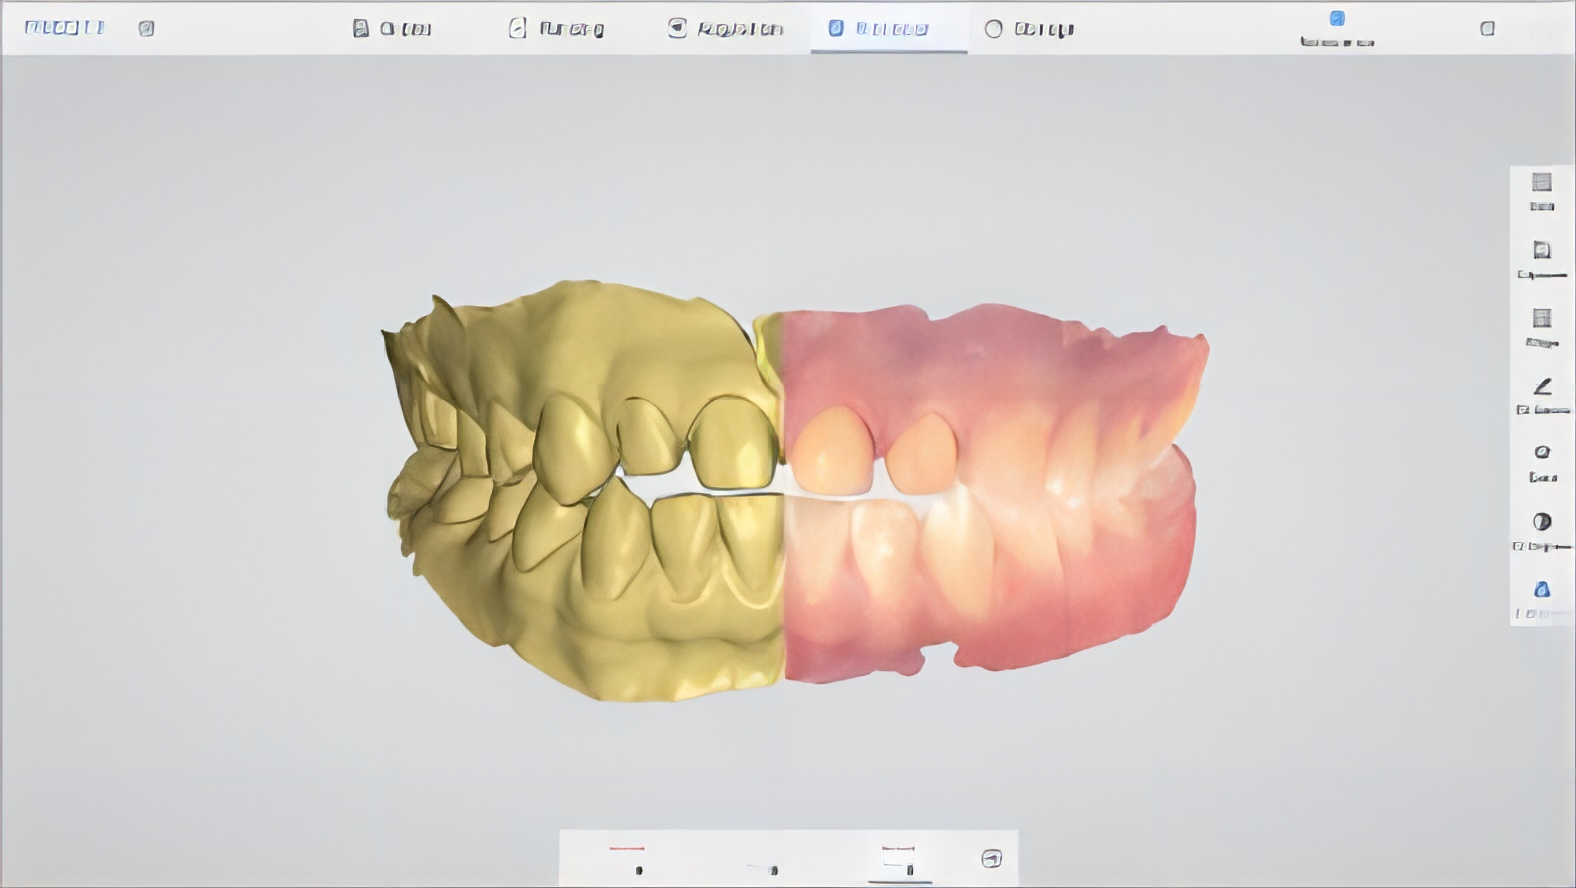Switch to the second workflow tab in top bar
This screenshot has width=1576, height=888.
point(556,29)
